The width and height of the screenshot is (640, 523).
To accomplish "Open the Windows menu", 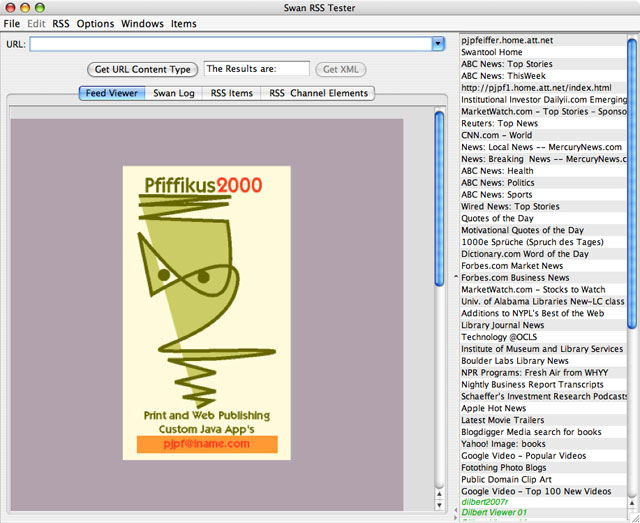I will click(x=142, y=23).
